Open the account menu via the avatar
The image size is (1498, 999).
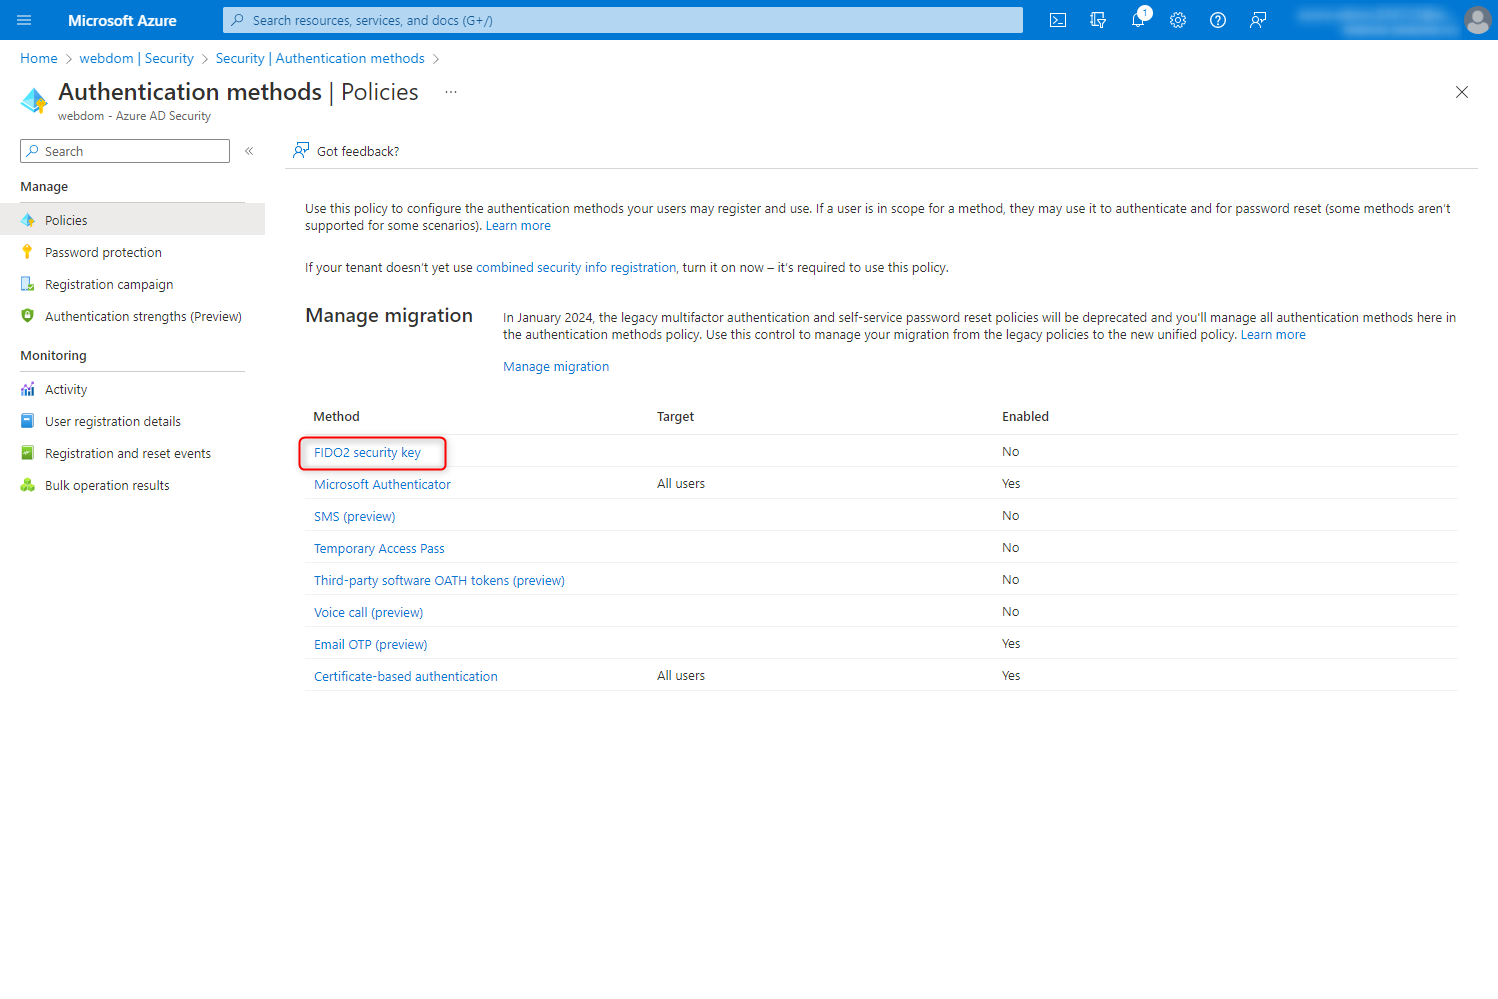point(1477,20)
